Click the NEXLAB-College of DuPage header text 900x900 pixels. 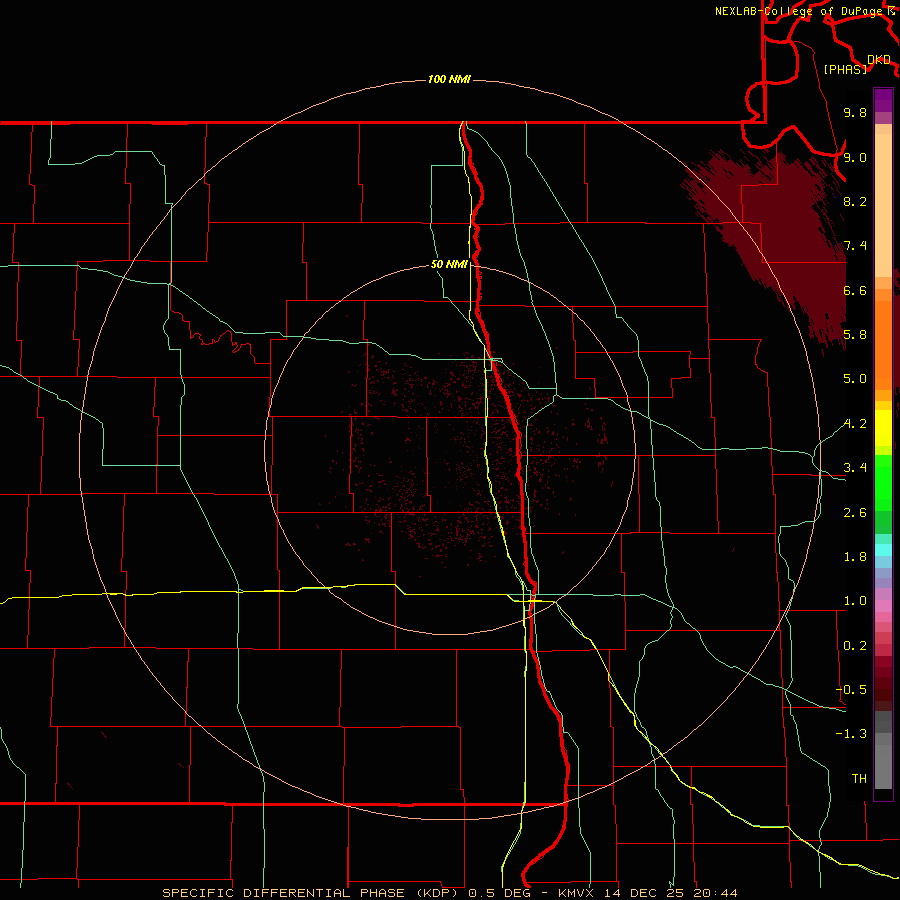click(x=798, y=11)
